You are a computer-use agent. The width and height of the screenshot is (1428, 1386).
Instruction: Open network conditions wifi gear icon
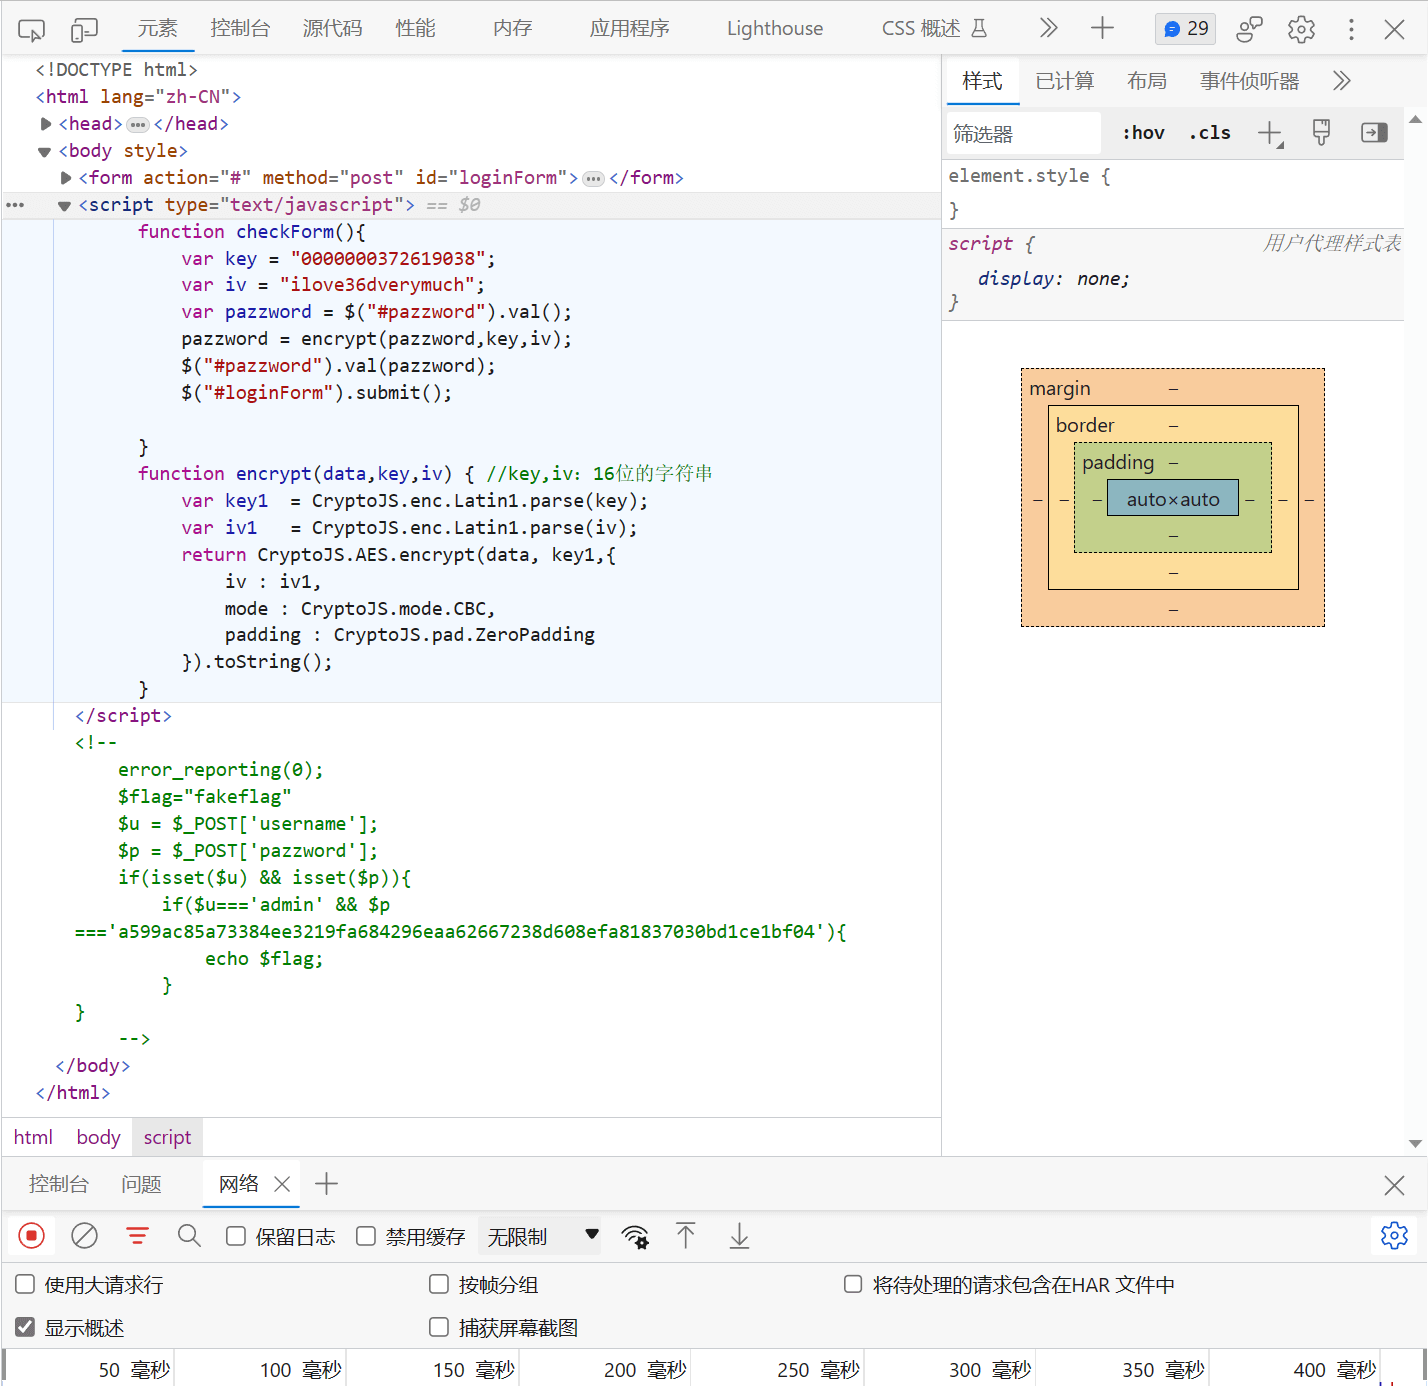point(635,1236)
